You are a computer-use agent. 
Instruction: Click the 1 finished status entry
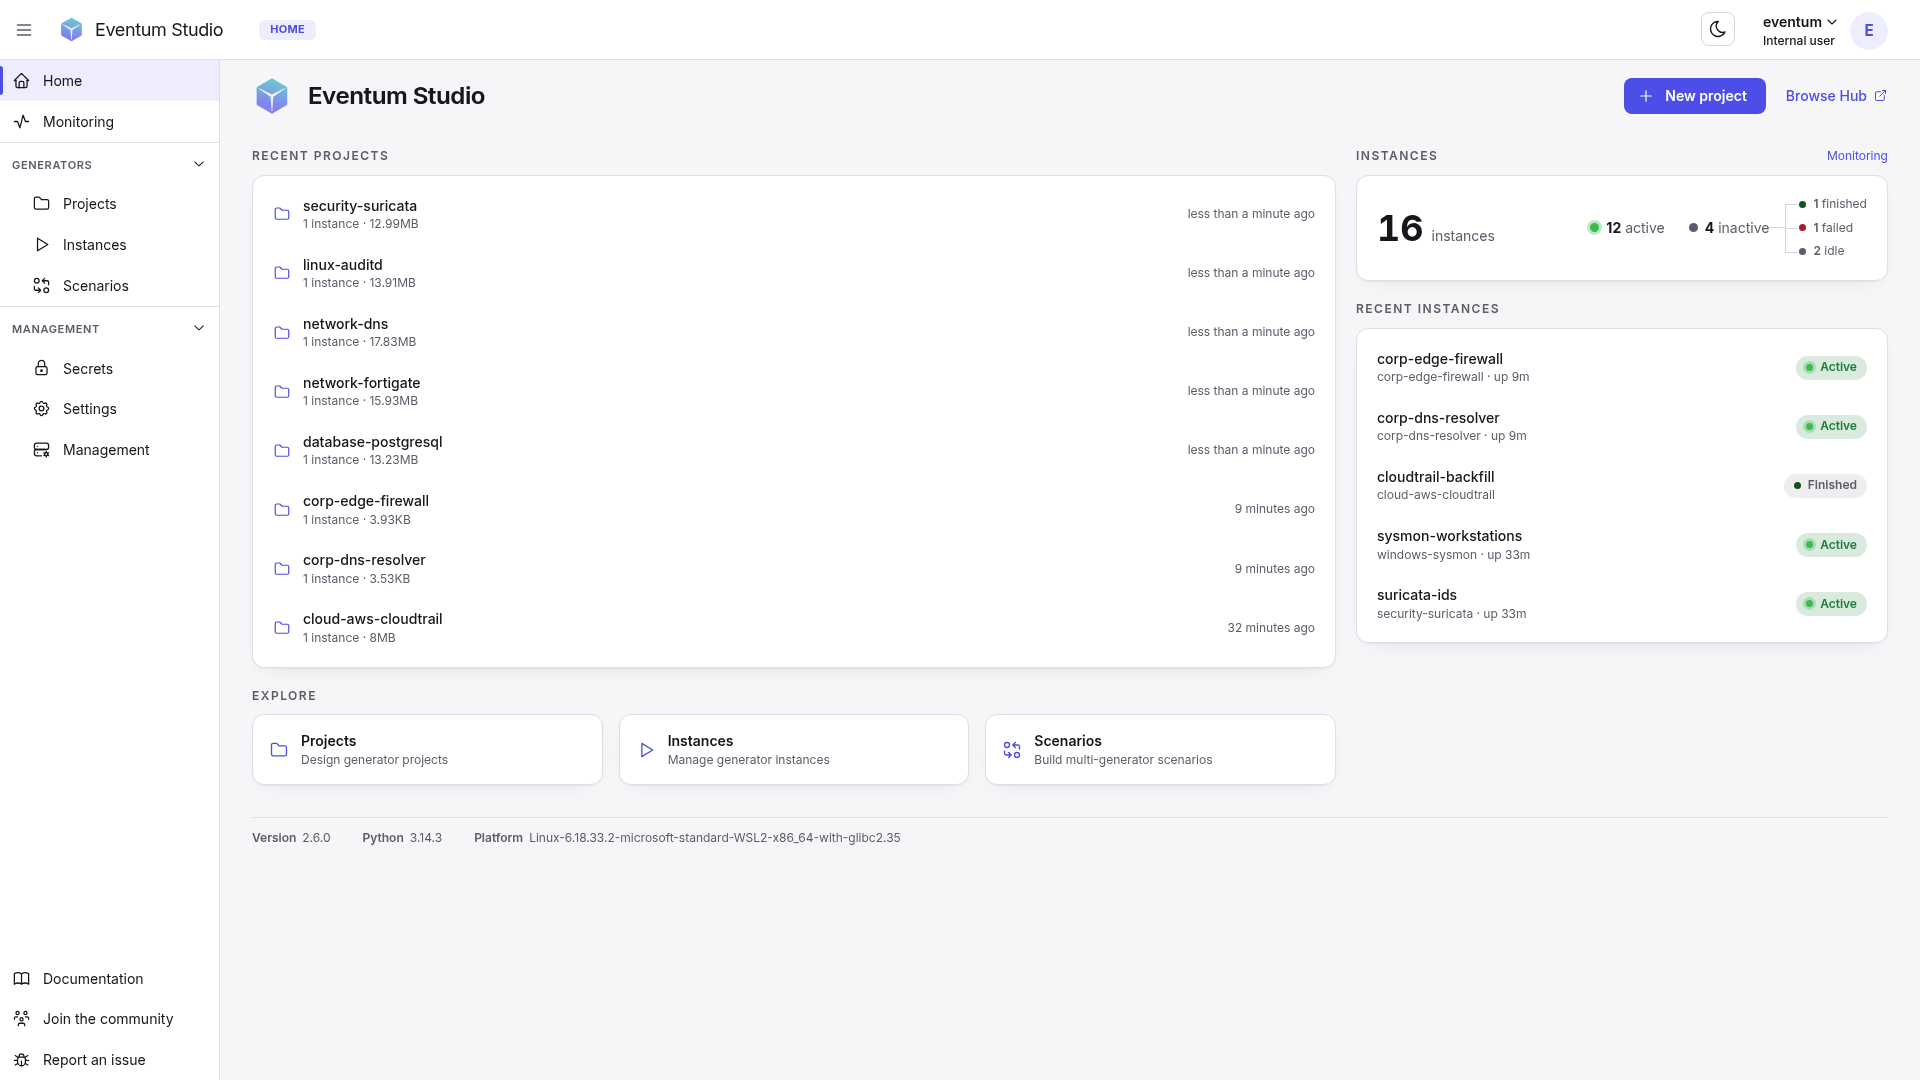(1833, 204)
